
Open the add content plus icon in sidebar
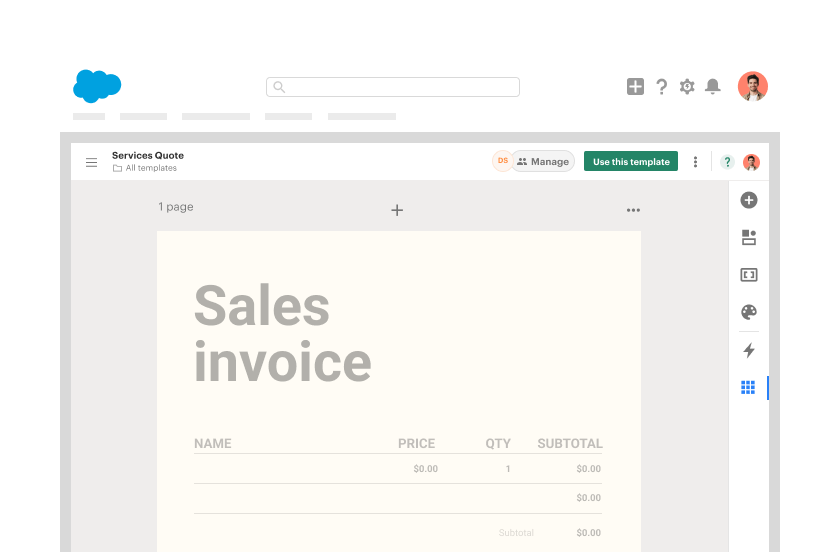point(749,200)
